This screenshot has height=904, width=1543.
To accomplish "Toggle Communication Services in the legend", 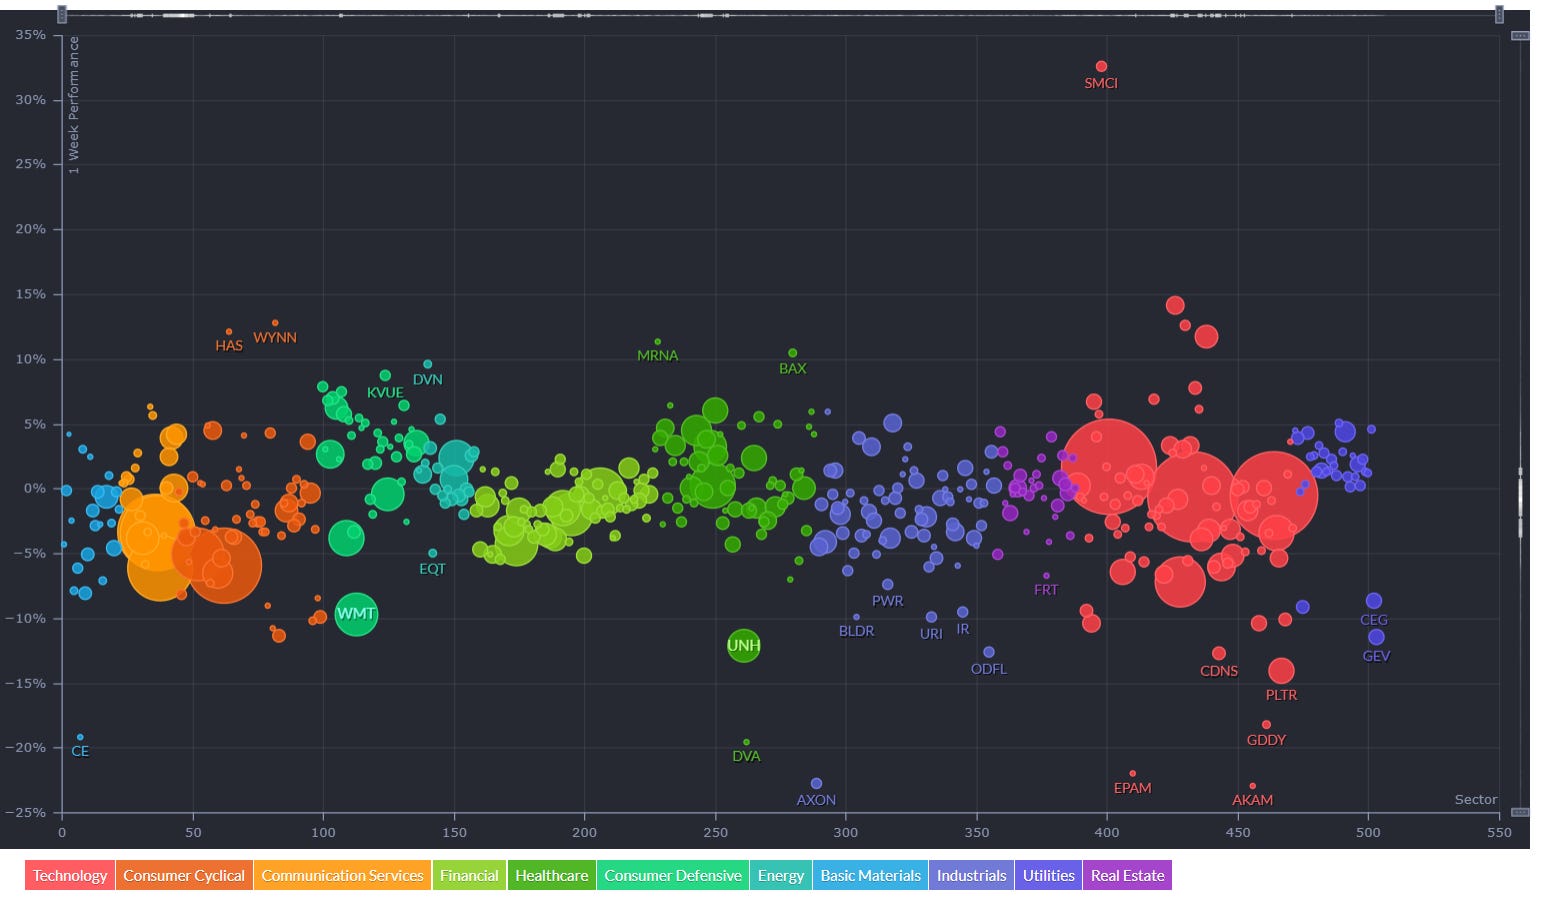I will (x=342, y=875).
